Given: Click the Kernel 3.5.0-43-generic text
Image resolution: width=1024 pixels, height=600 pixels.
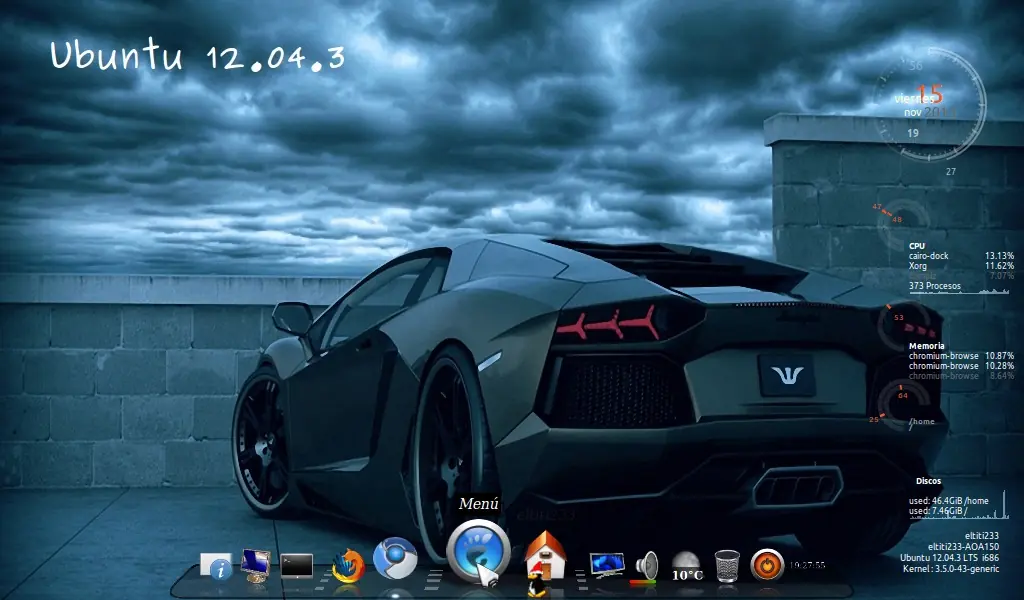Looking at the screenshot, I should tap(951, 569).
